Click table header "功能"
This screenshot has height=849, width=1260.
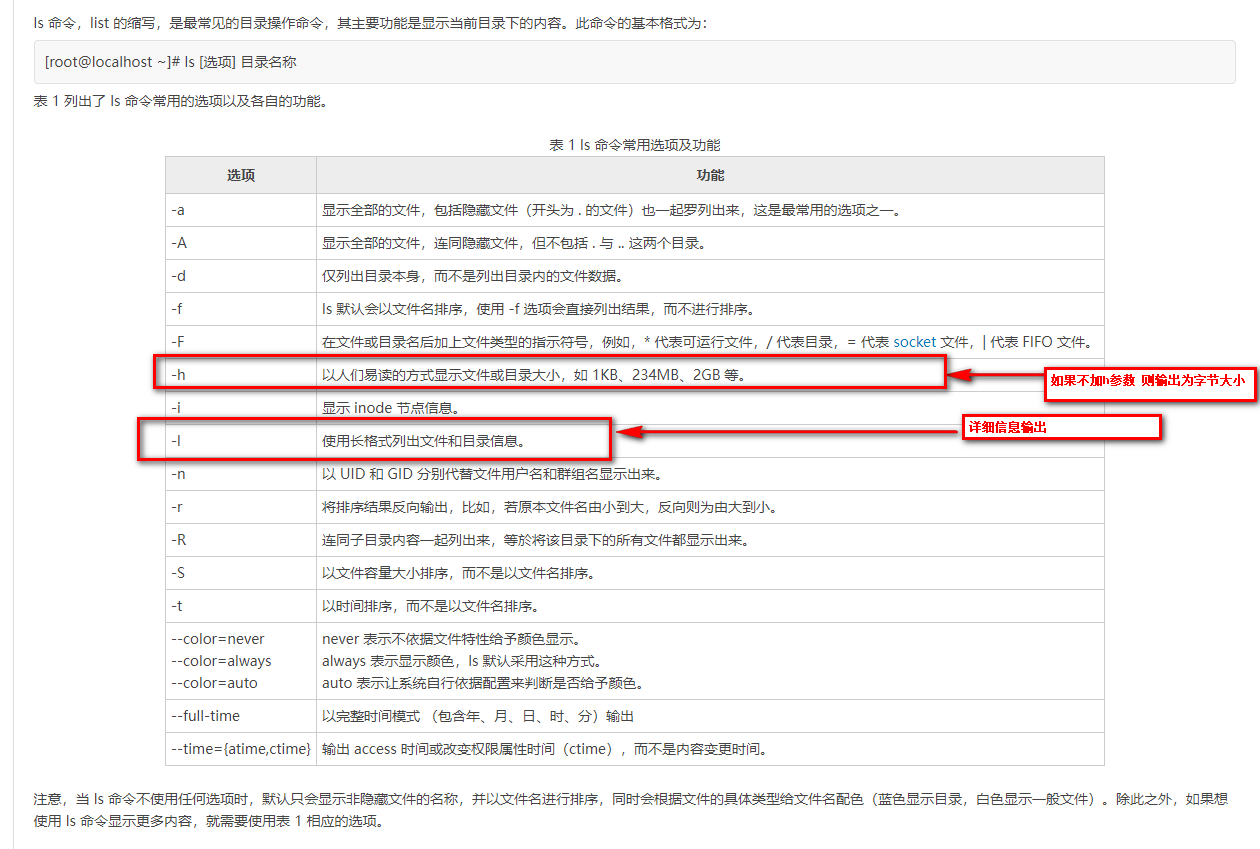[x=710, y=175]
